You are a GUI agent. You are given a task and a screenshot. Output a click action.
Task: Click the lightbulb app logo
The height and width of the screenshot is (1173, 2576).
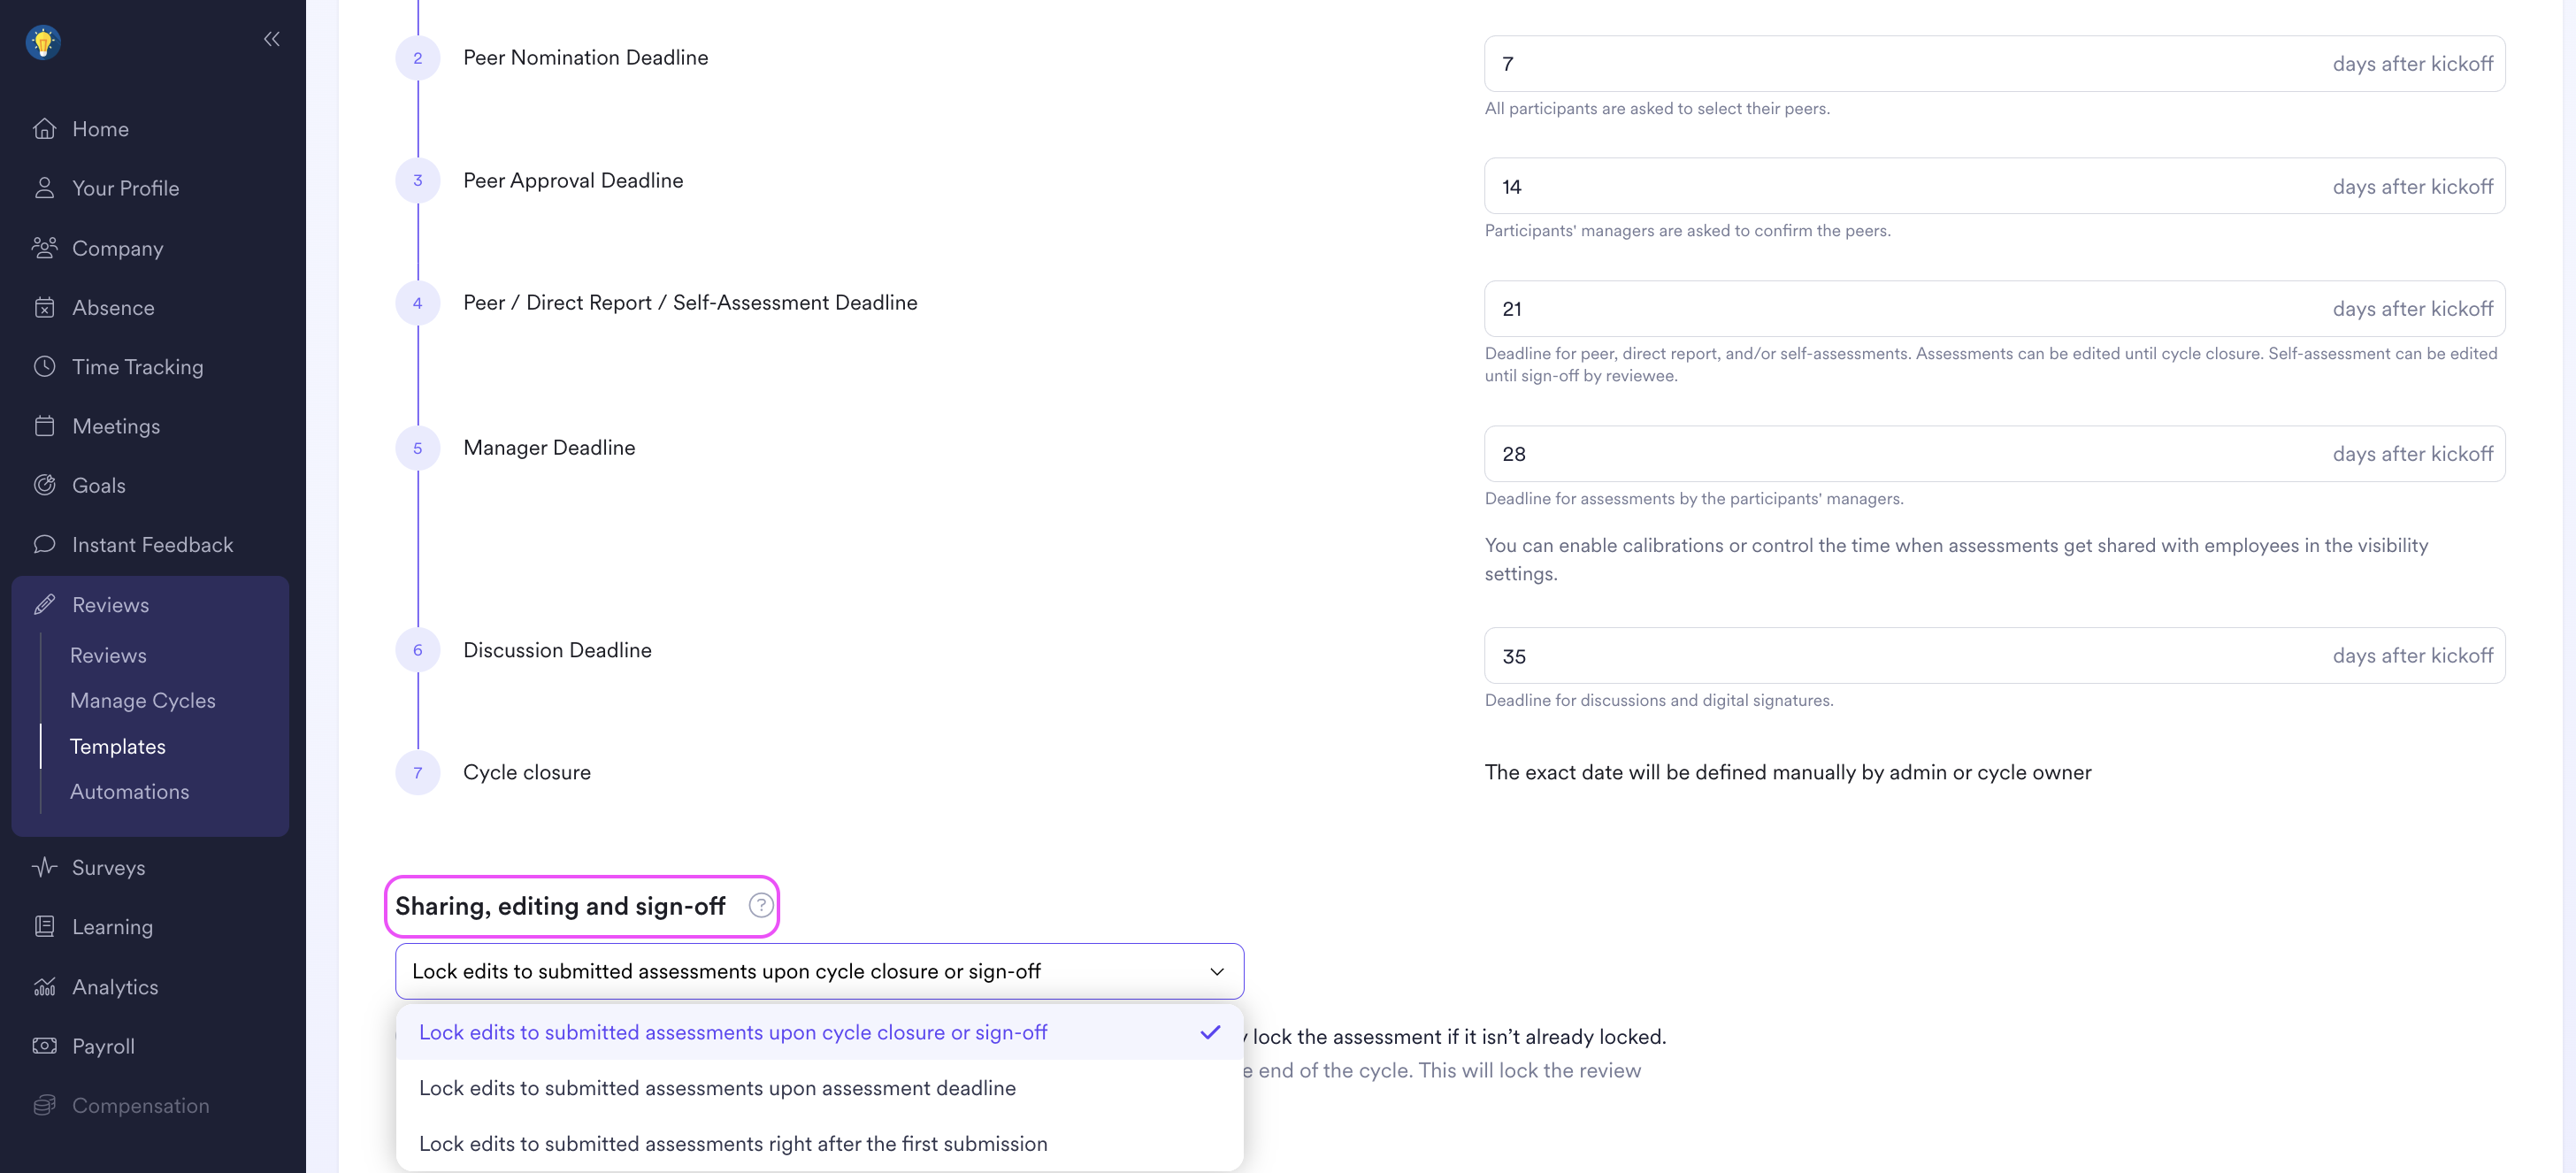[x=43, y=42]
